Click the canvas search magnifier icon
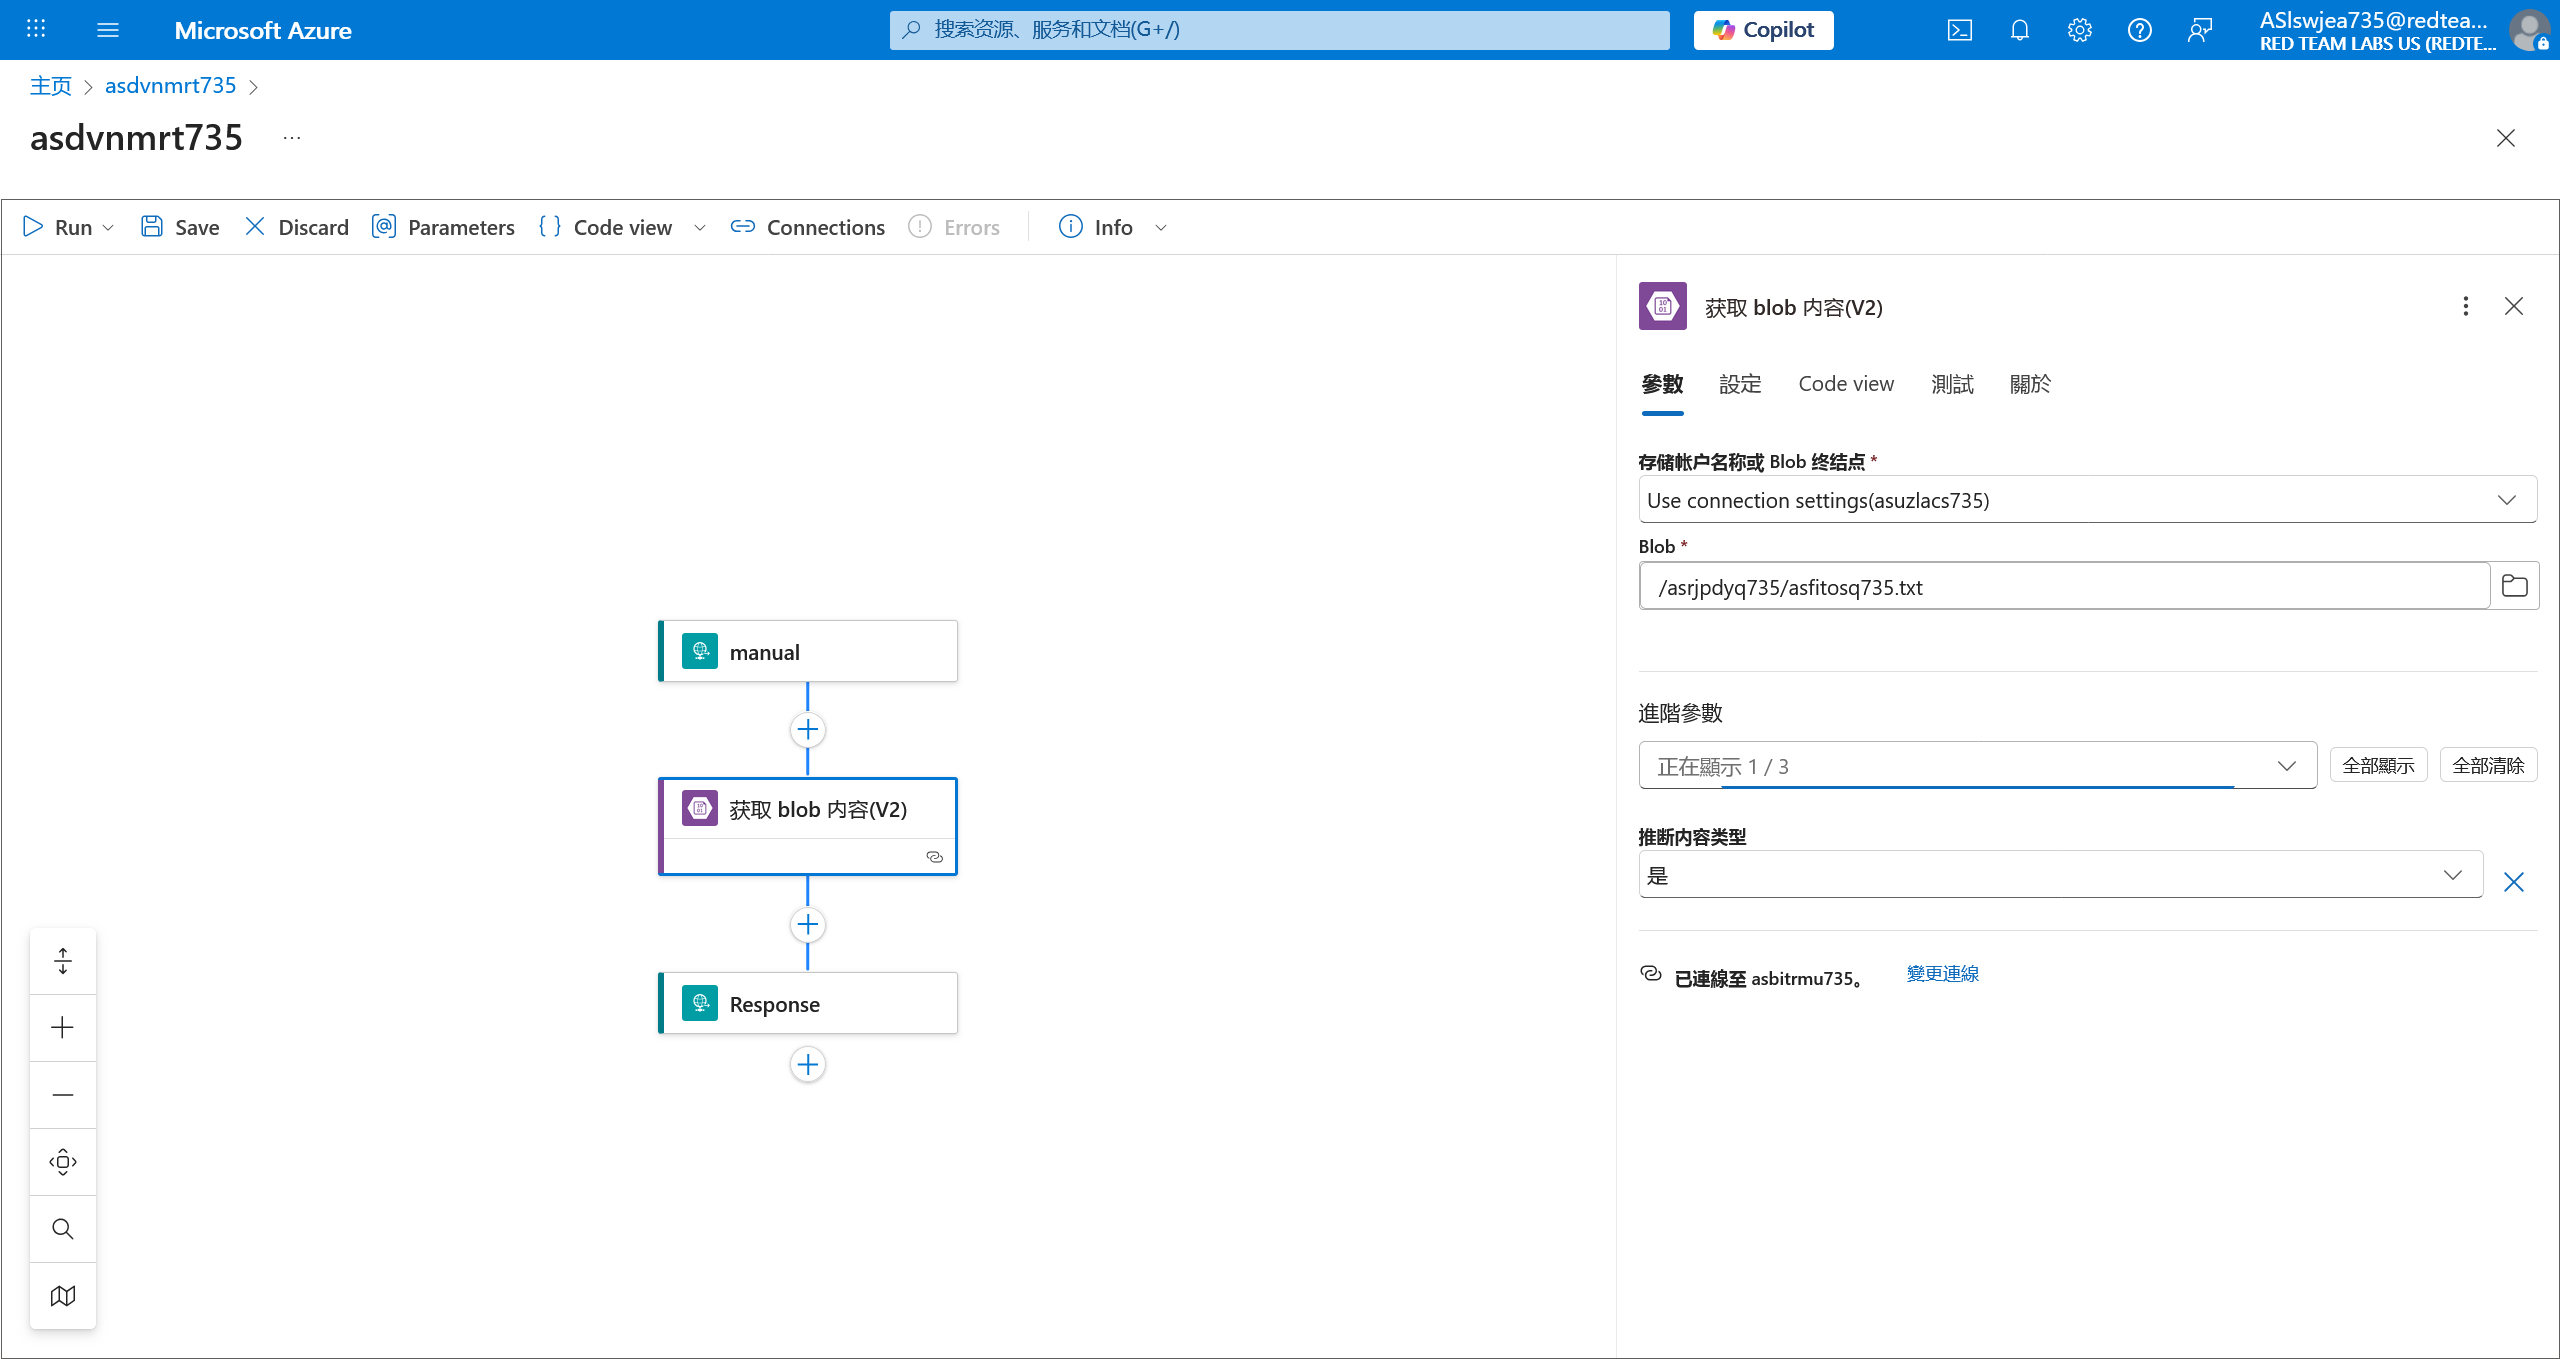 click(63, 1229)
